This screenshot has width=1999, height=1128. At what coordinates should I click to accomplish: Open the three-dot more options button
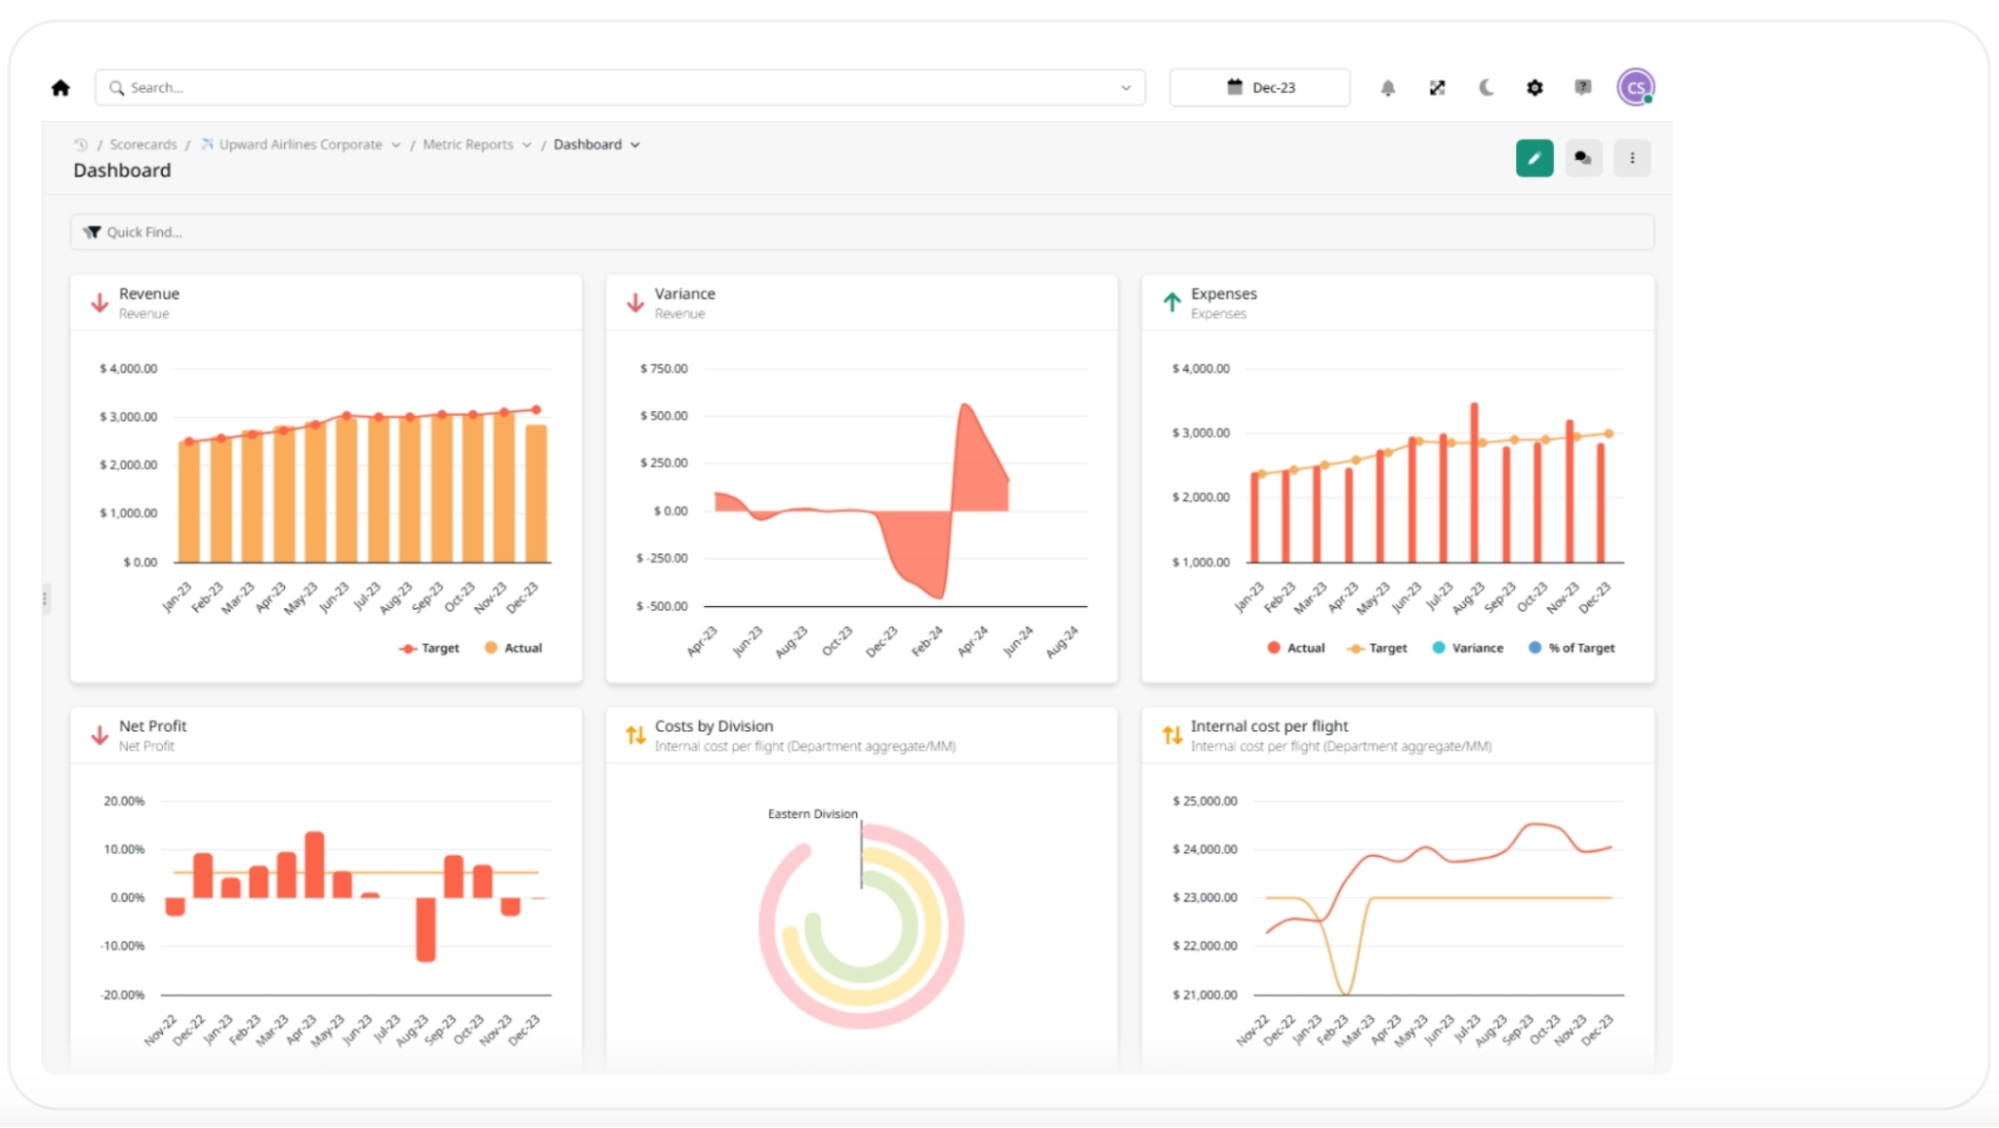[x=1632, y=157]
